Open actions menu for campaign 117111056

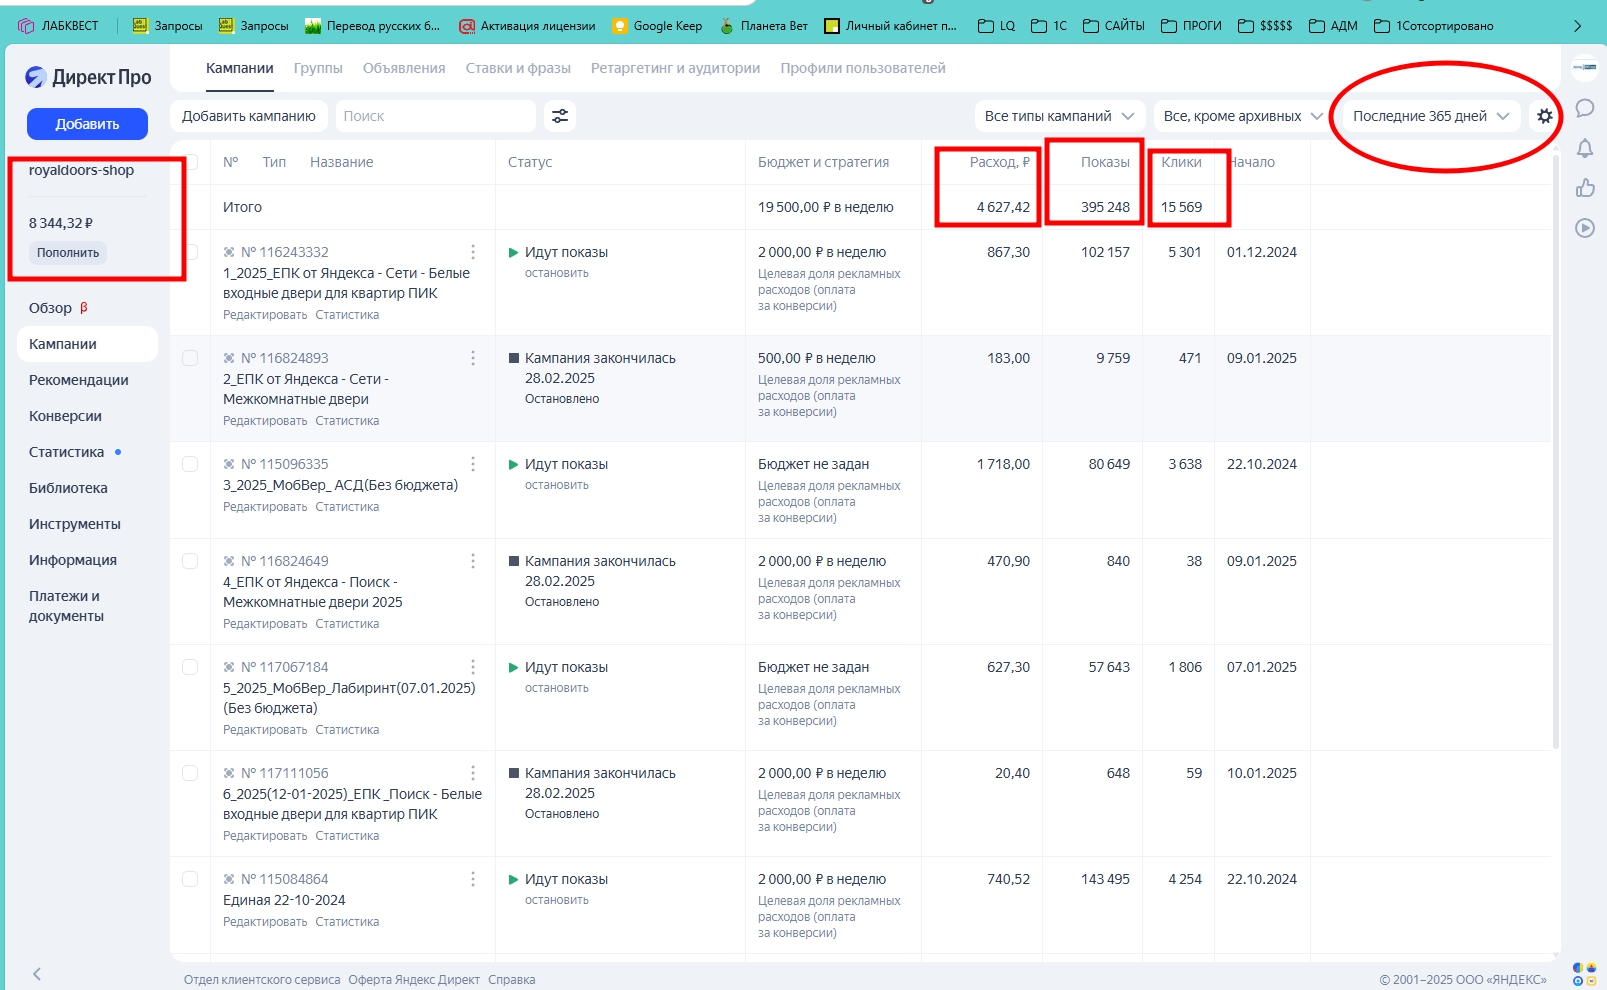pos(473,773)
